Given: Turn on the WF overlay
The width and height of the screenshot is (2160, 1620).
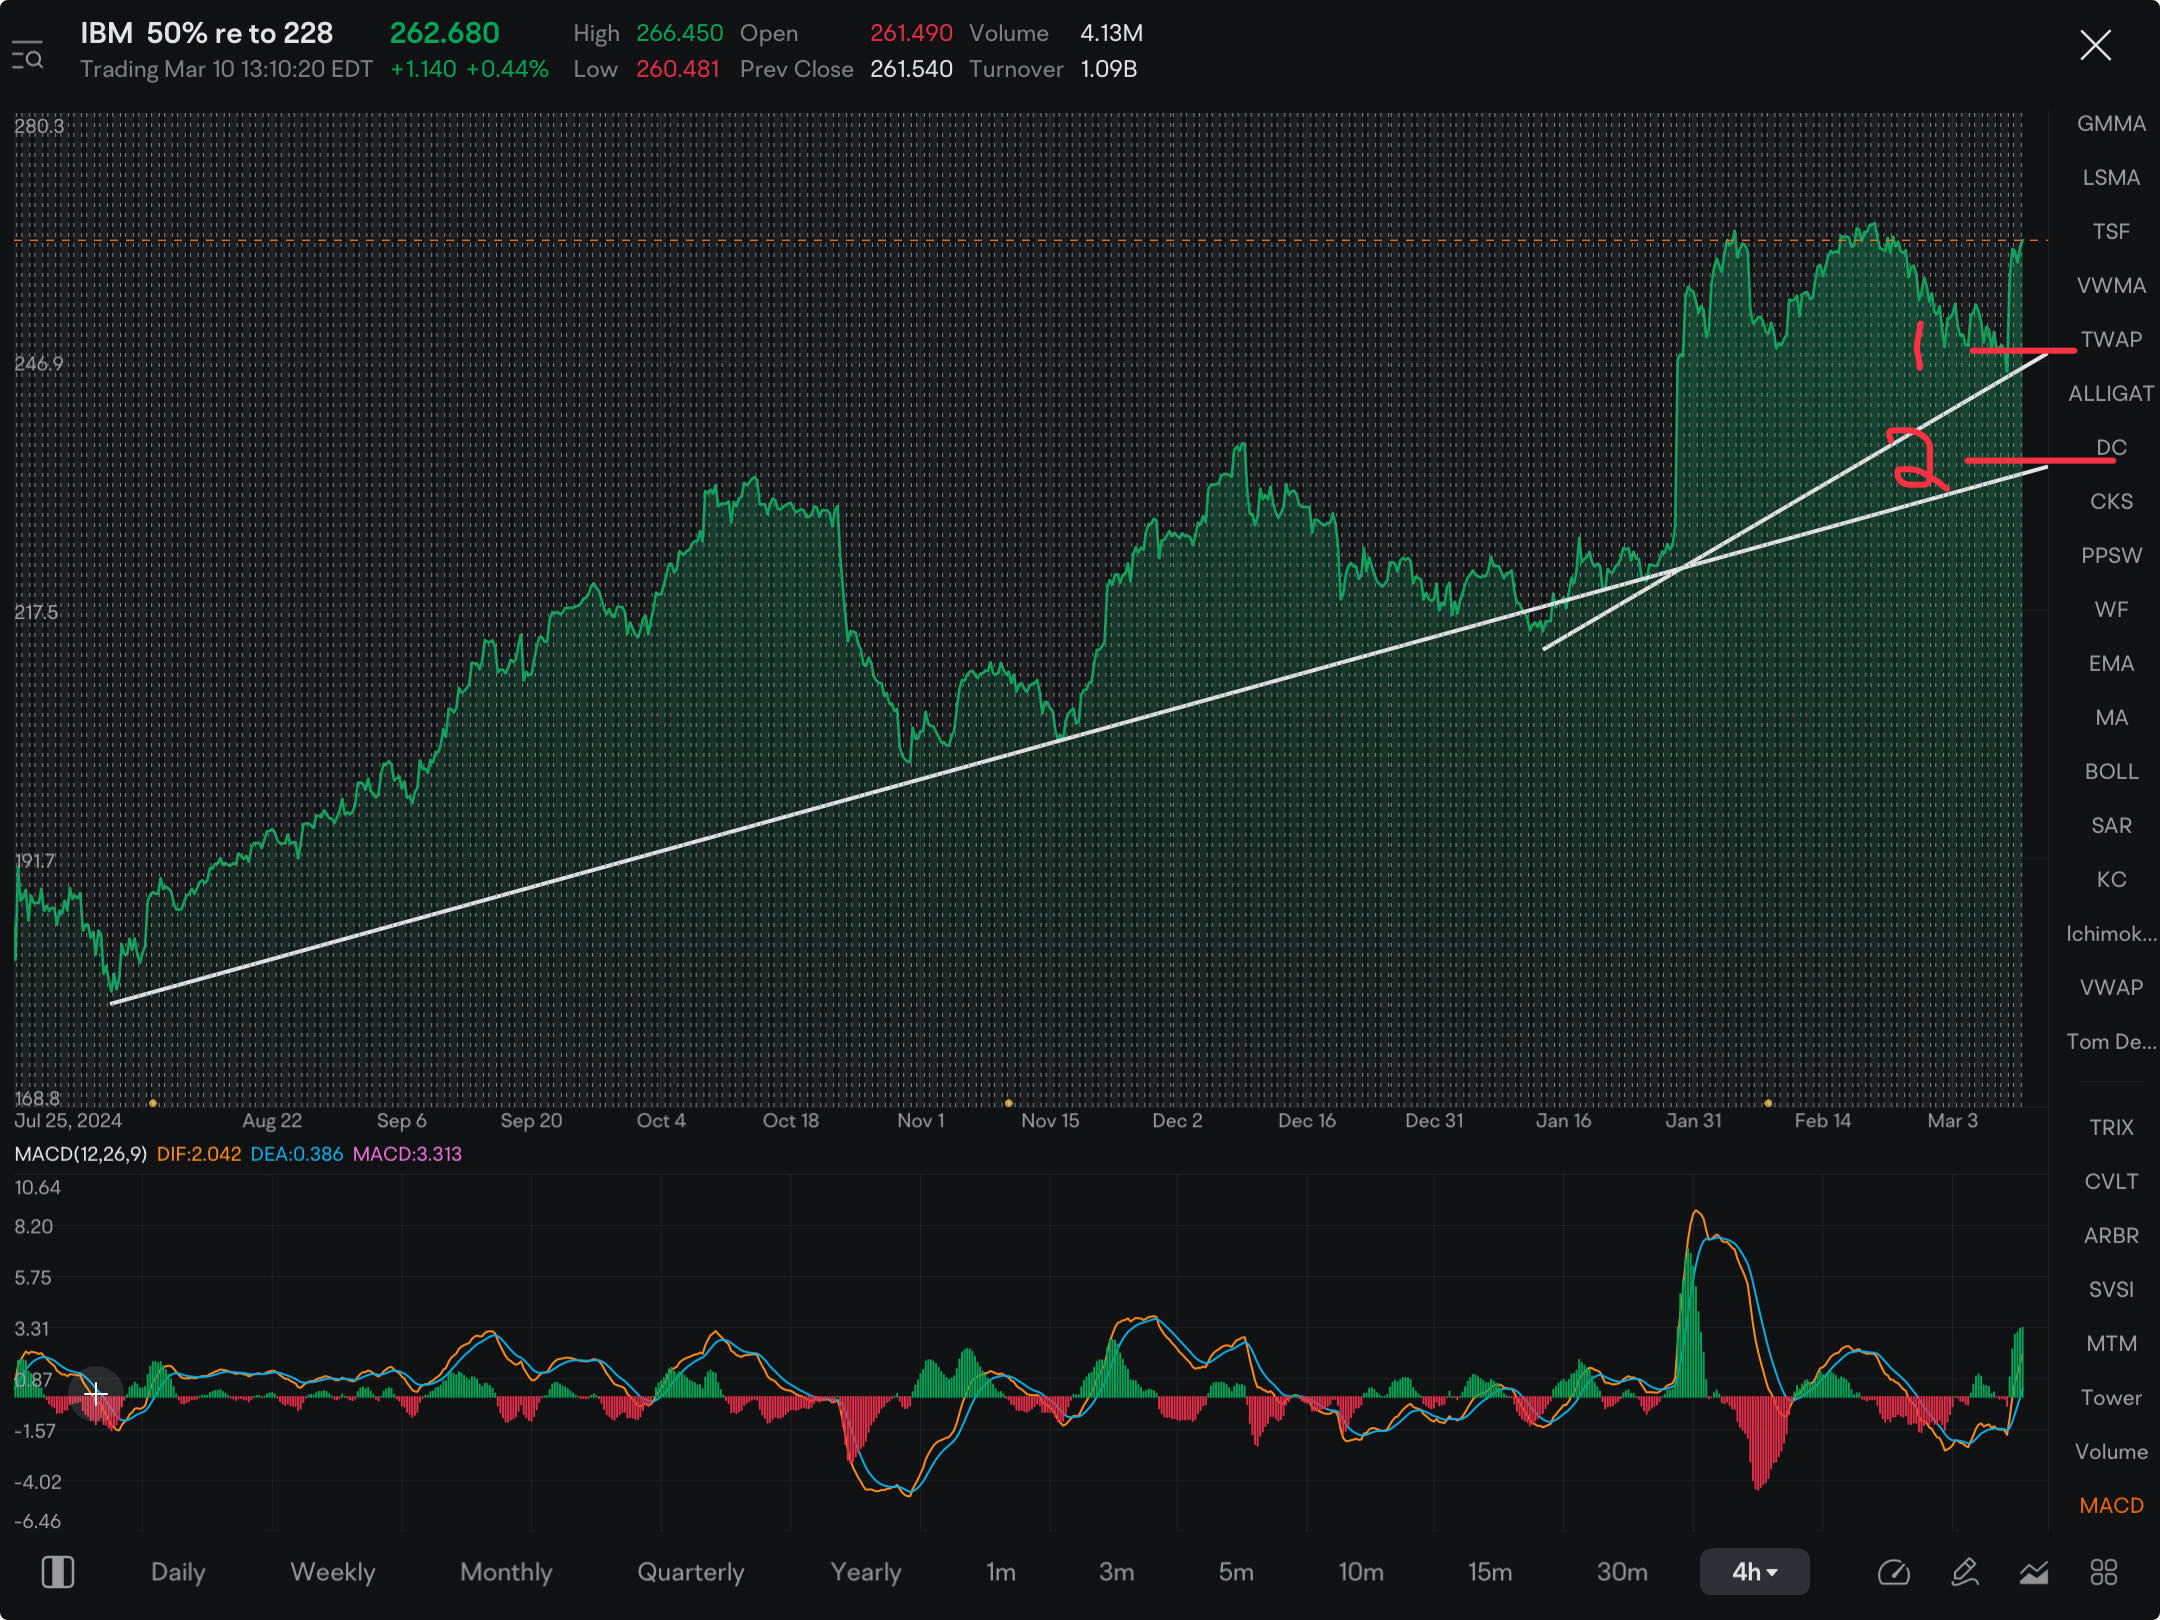Looking at the screenshot, I should (x=2111, y=610).
